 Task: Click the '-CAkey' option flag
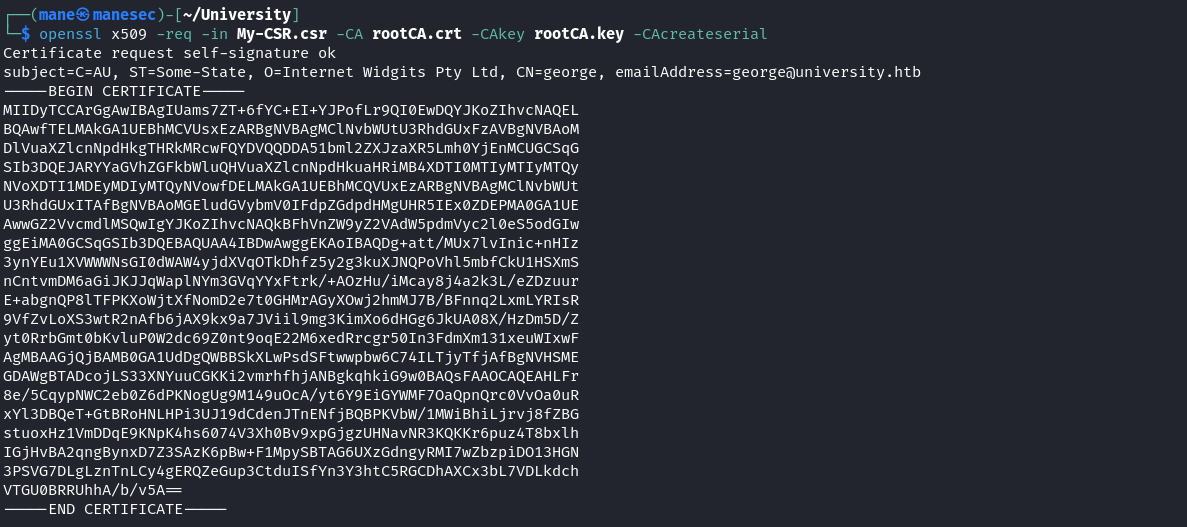point(497,34)
